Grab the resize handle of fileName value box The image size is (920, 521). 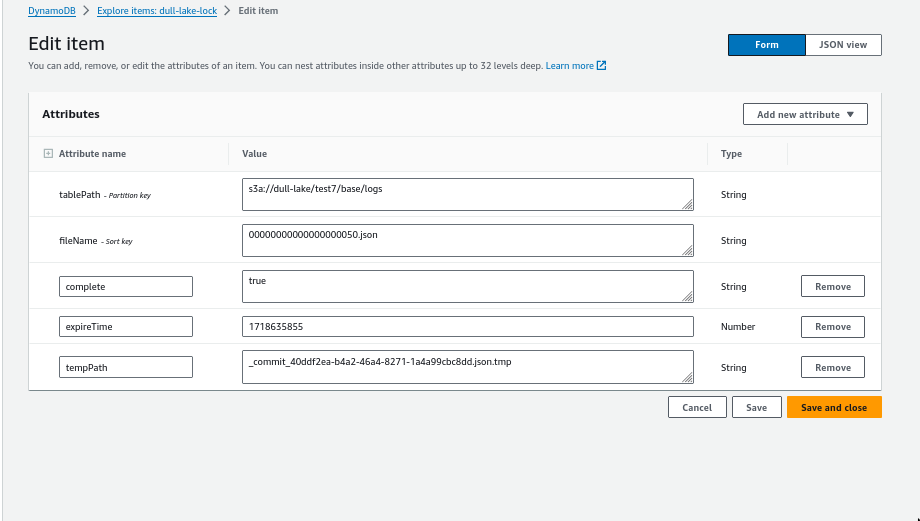click(687, 250)
